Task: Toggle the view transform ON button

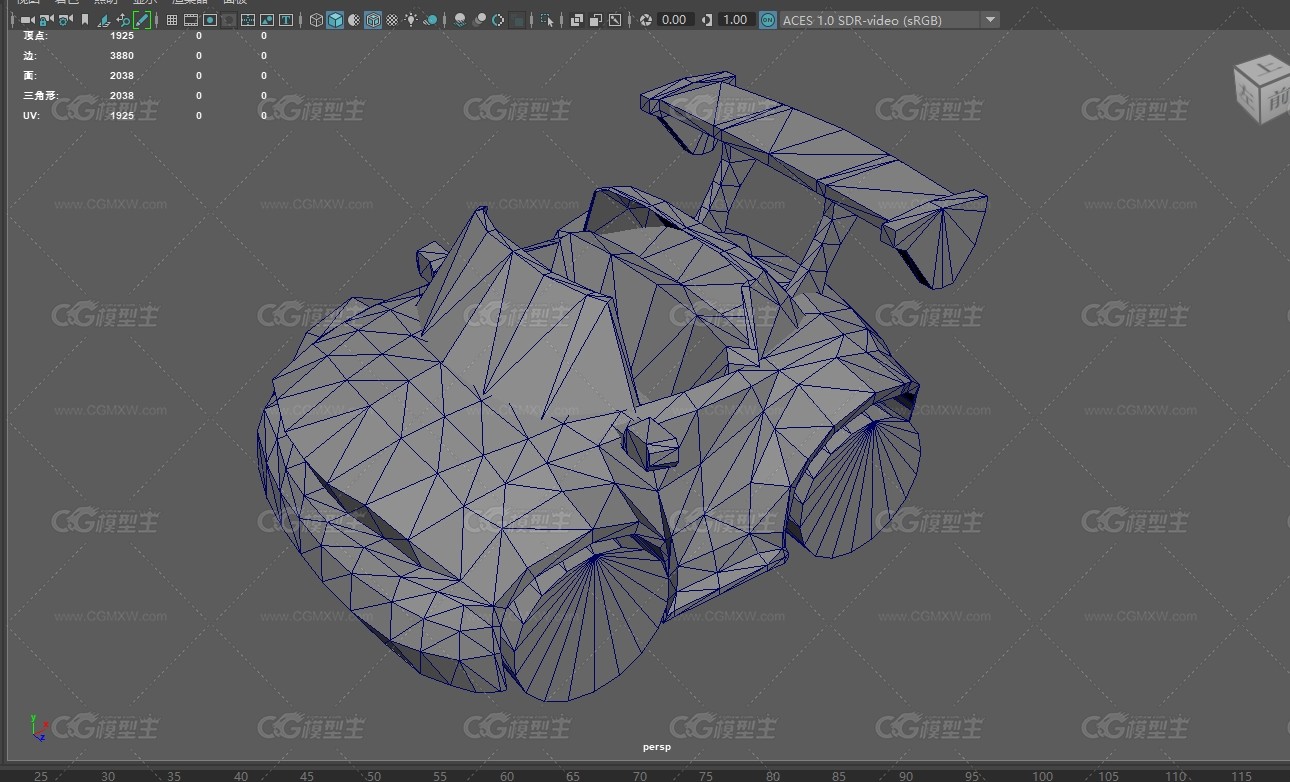Action: pos(768,20)
